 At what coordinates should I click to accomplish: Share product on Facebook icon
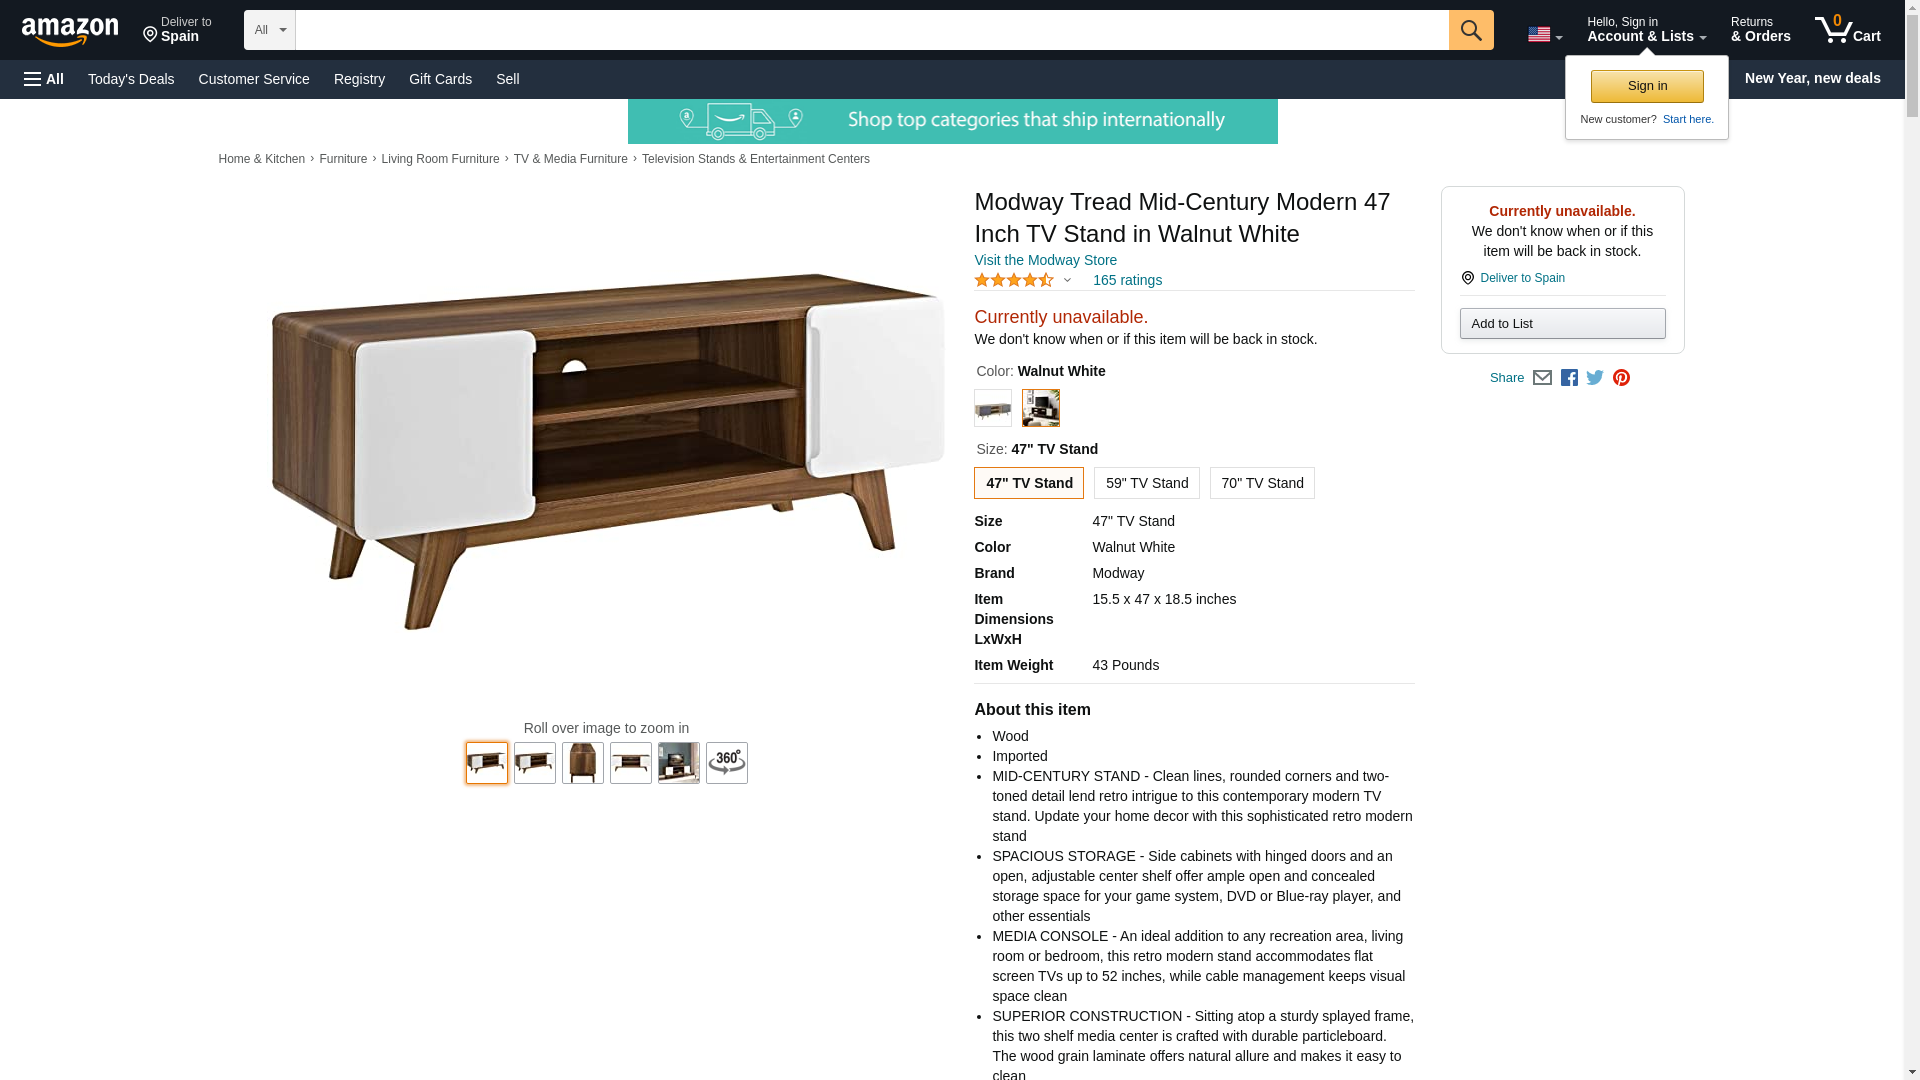1569,378
